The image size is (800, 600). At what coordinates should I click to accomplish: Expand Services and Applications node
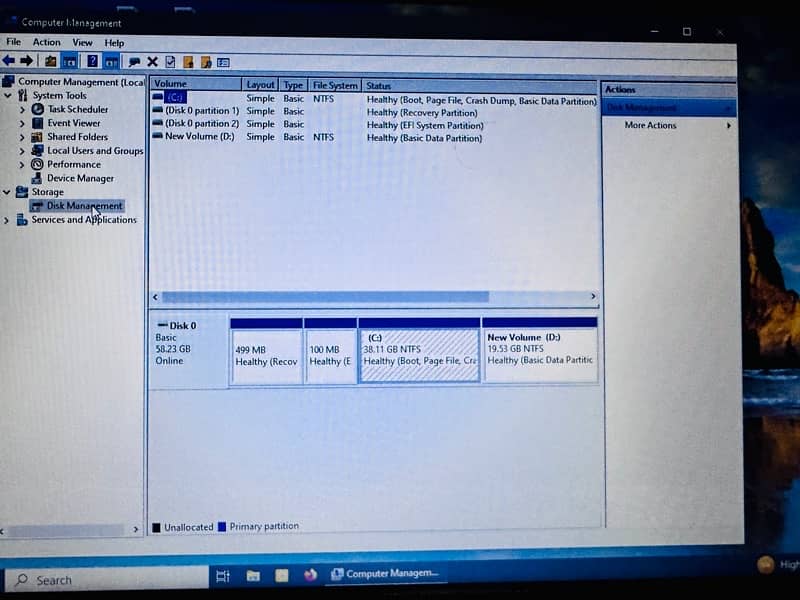click(7, 220)
